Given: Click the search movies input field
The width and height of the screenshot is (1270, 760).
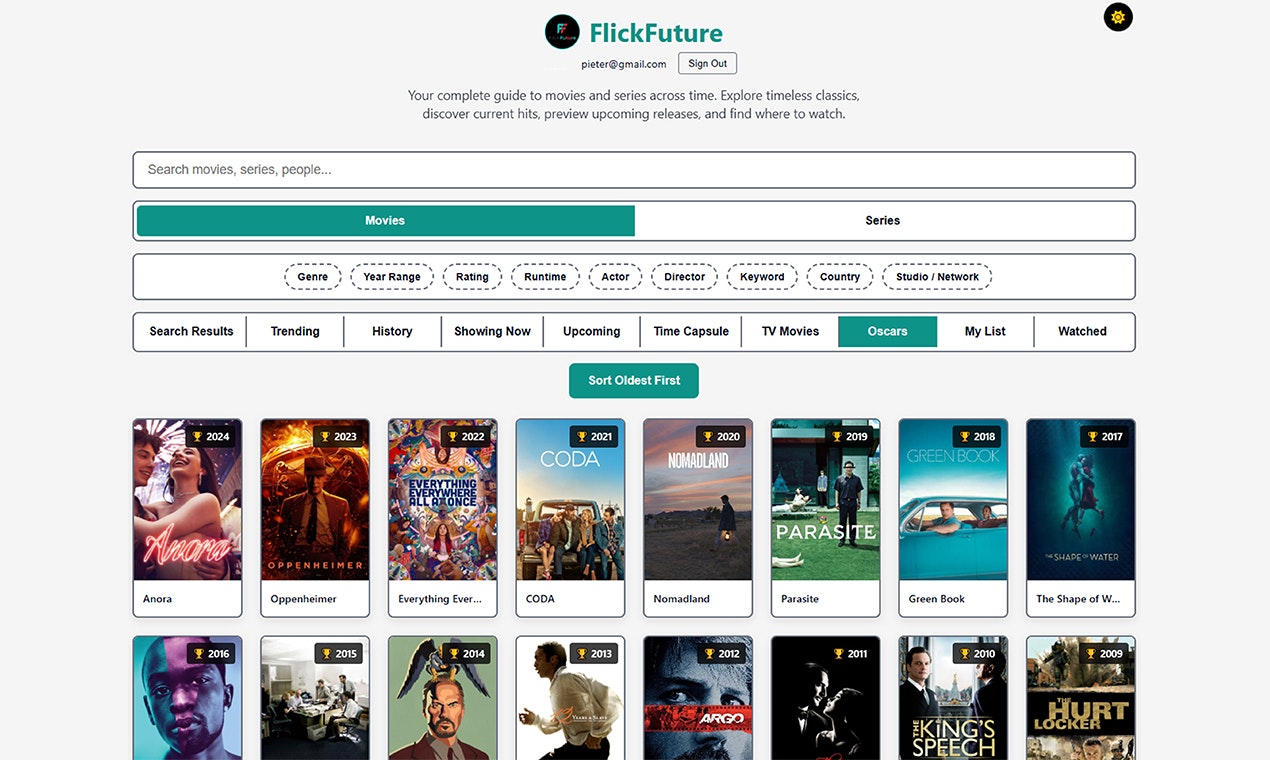Looking at the screenshot, I should (634, 170).
